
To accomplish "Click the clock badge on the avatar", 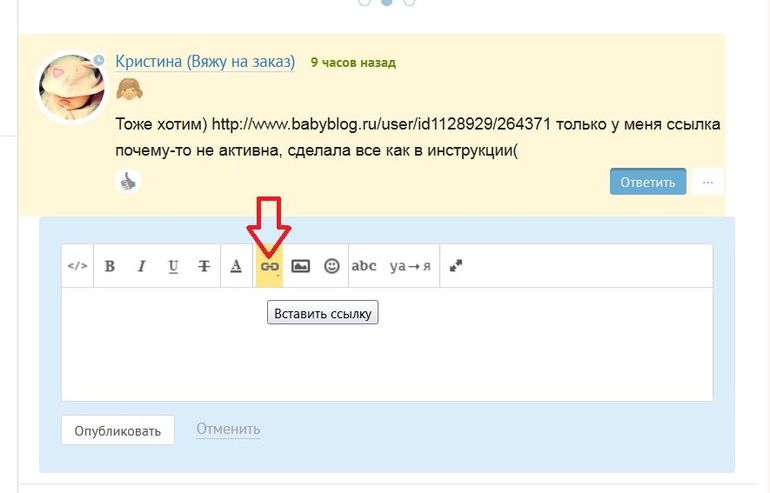I will tap(99, 60).
